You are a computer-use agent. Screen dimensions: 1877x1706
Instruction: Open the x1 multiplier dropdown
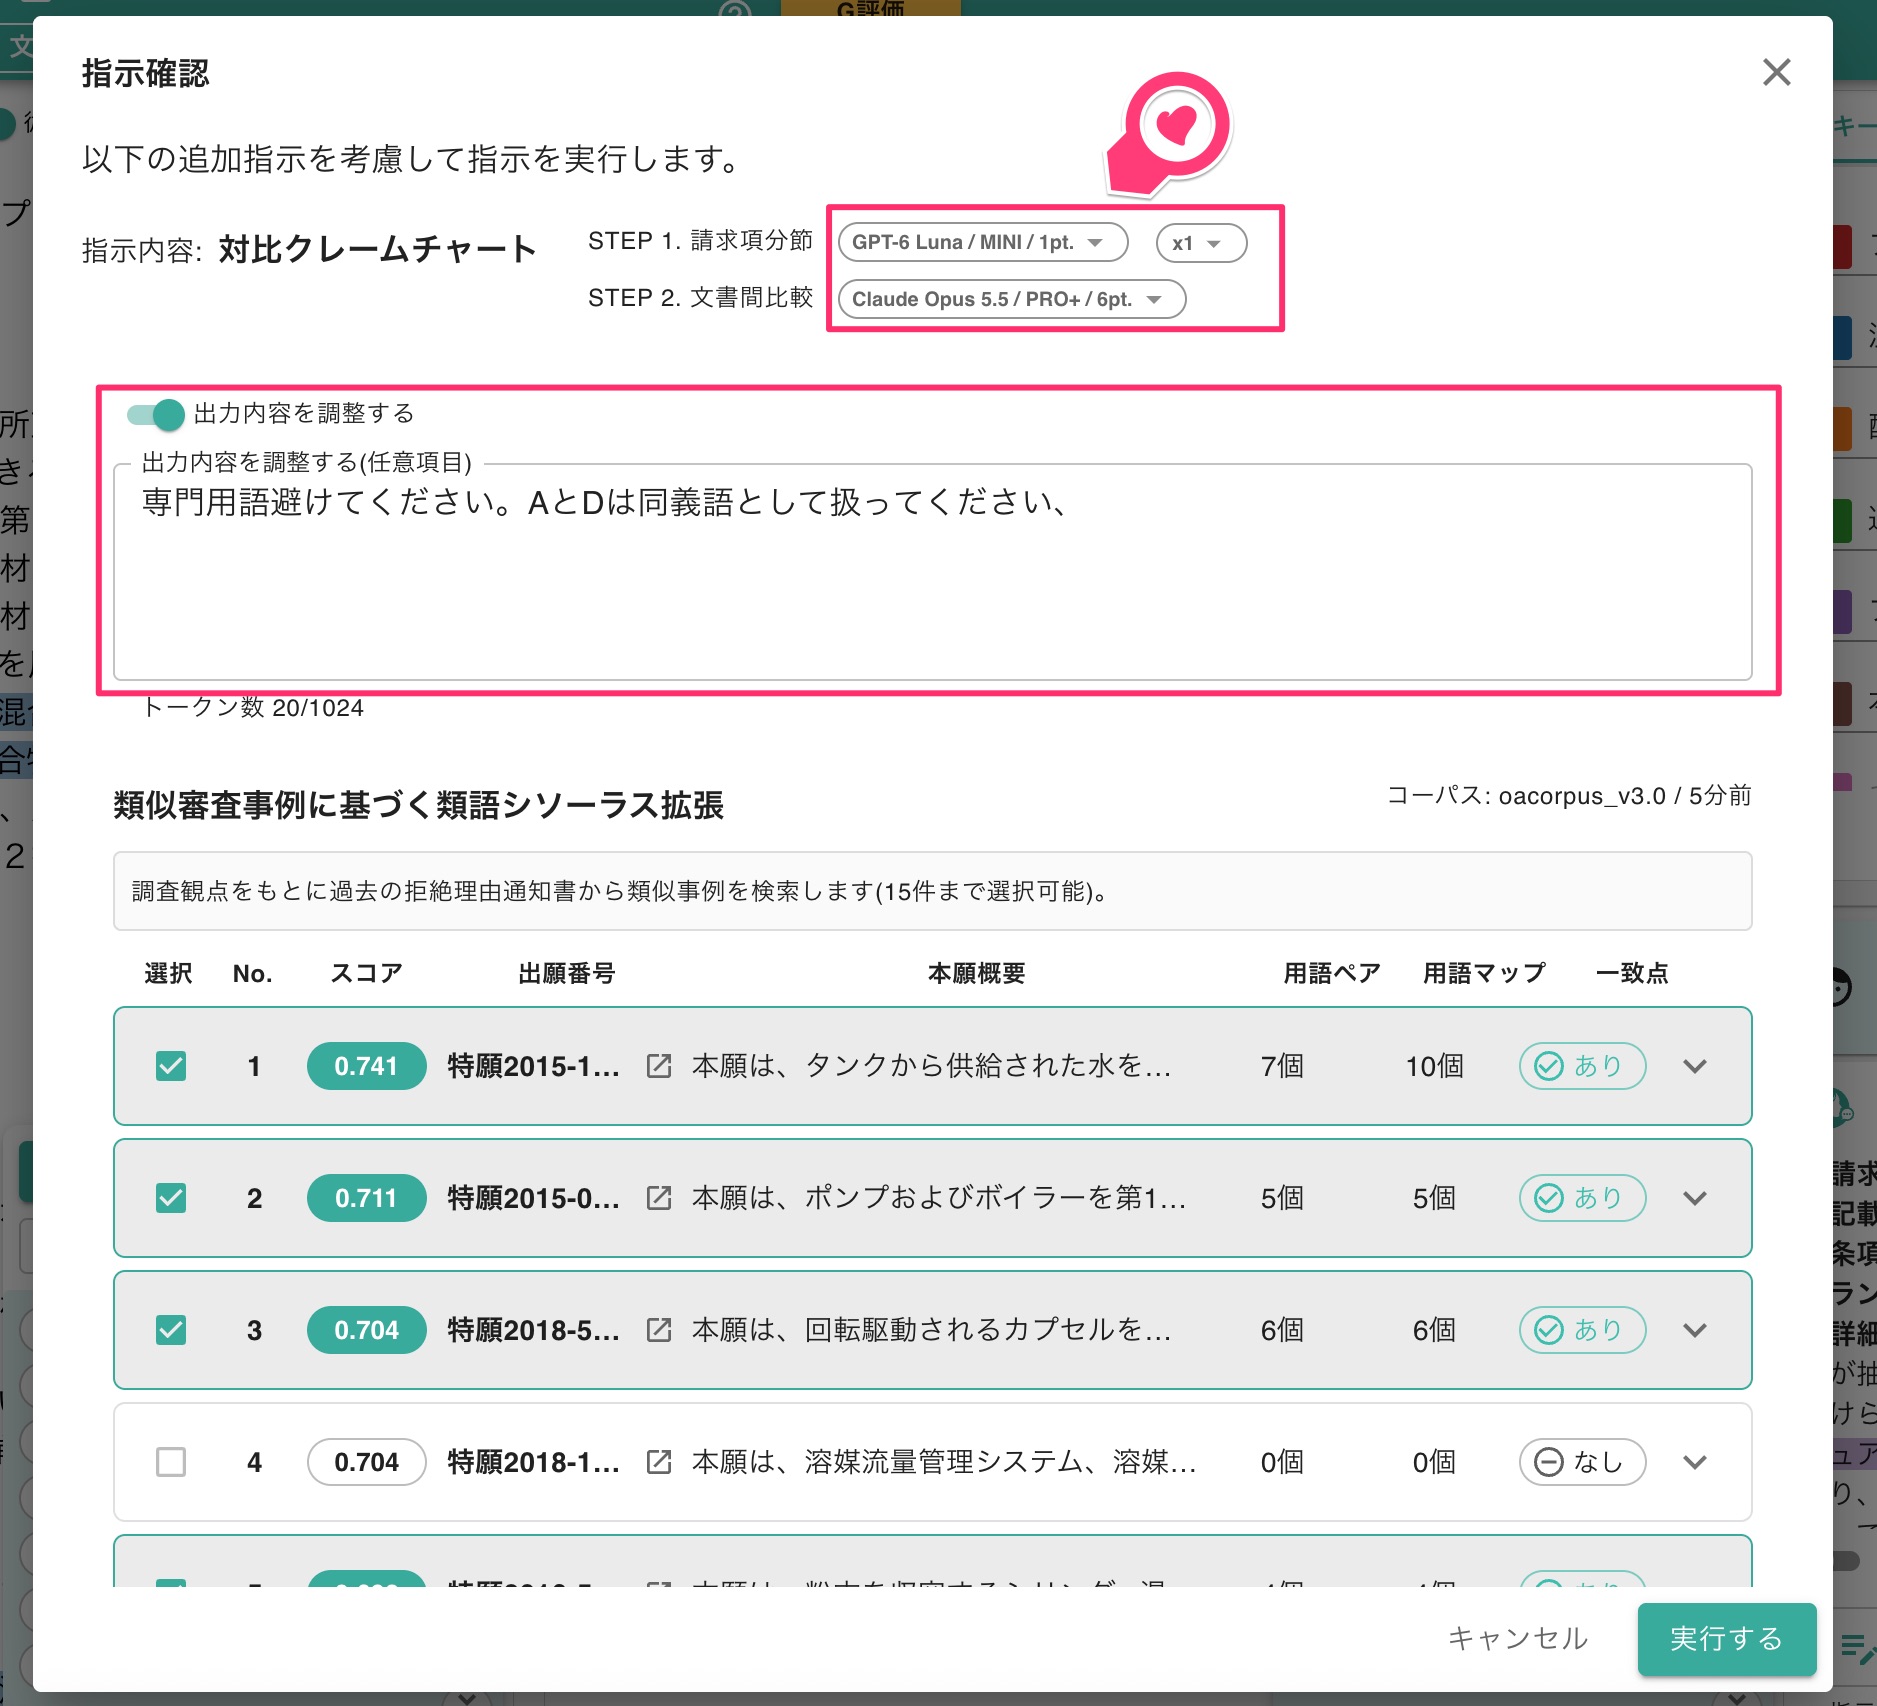(x=1201, y=243)
